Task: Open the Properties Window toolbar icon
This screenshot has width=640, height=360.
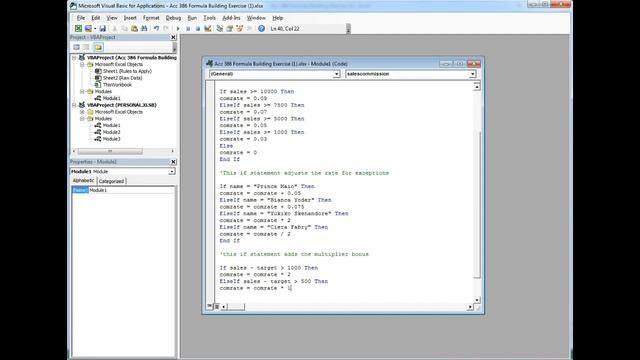Action: coord(229,29)
